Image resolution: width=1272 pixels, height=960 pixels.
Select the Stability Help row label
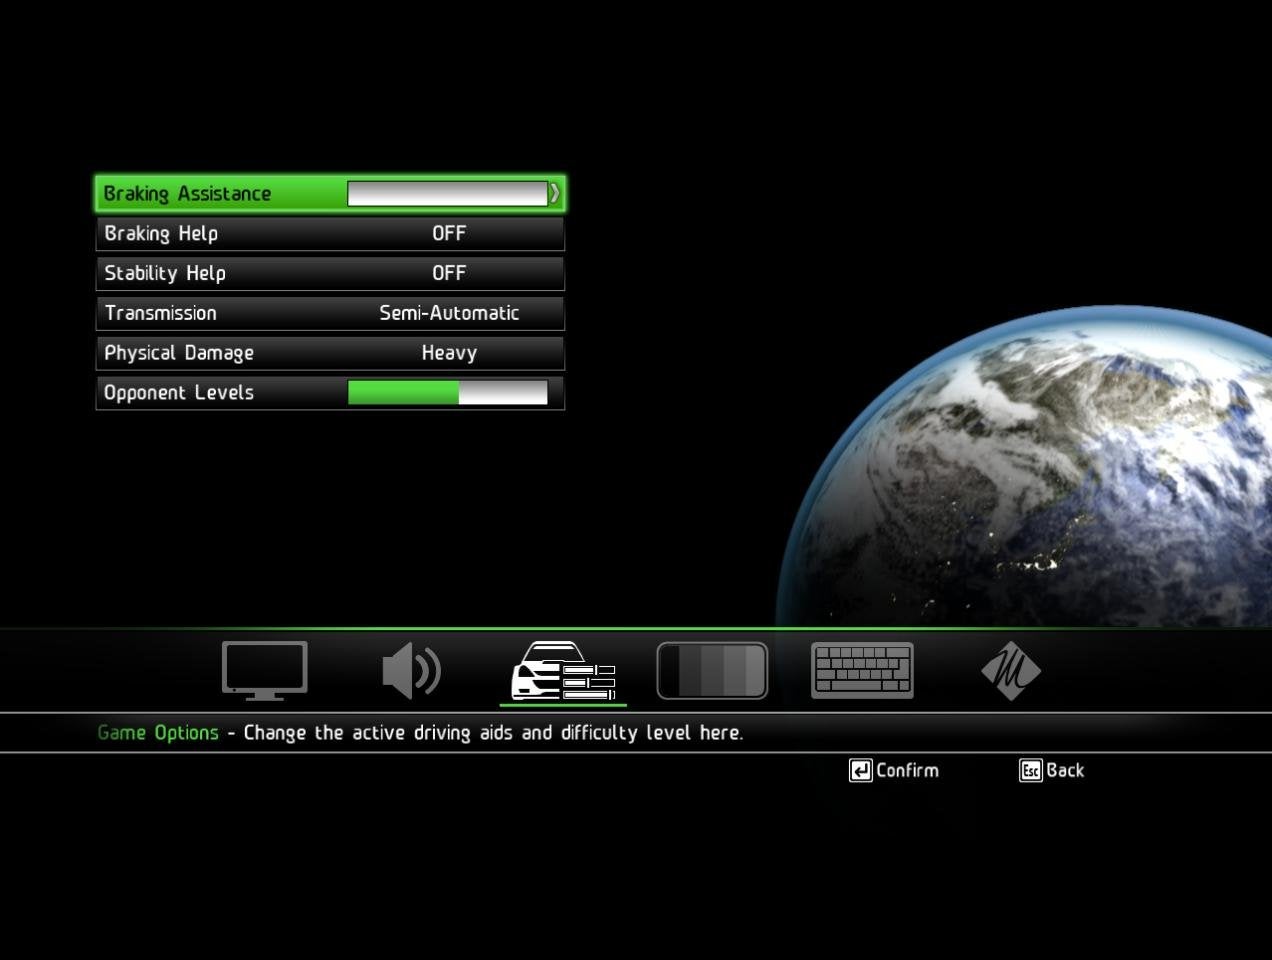pos(165,273)
